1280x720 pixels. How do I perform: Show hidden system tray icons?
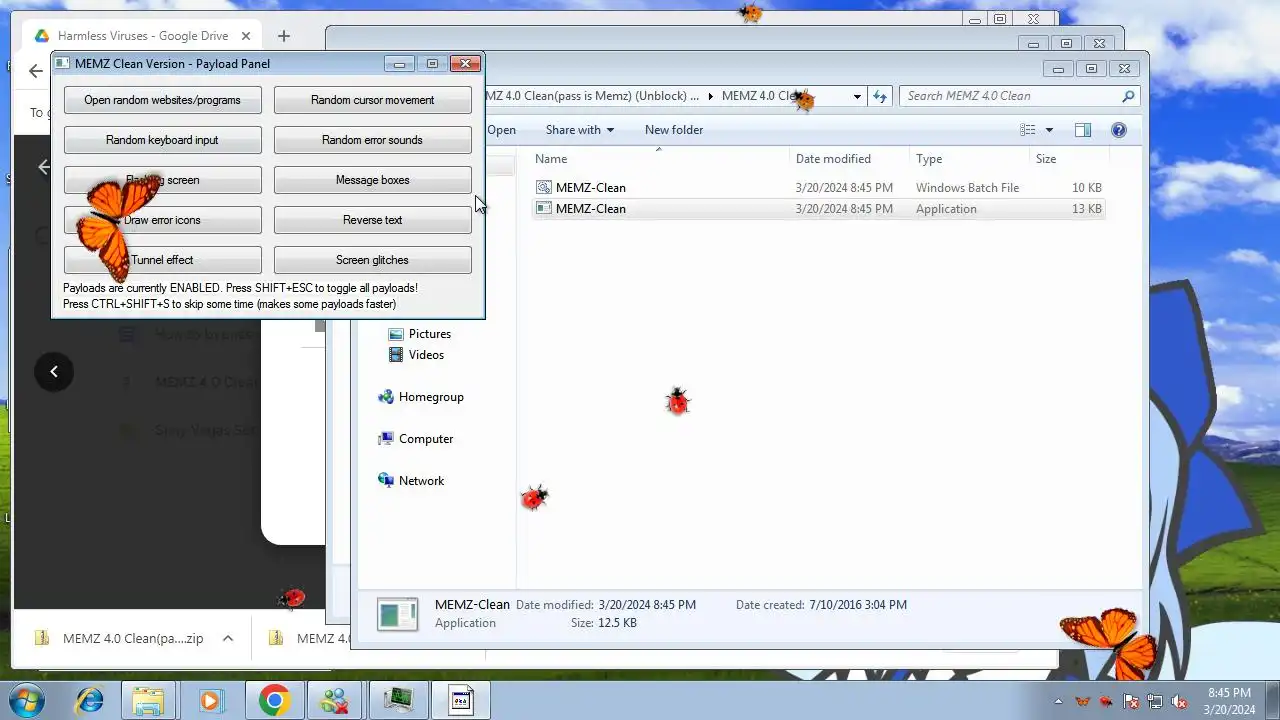click(x=1059, y=701)
